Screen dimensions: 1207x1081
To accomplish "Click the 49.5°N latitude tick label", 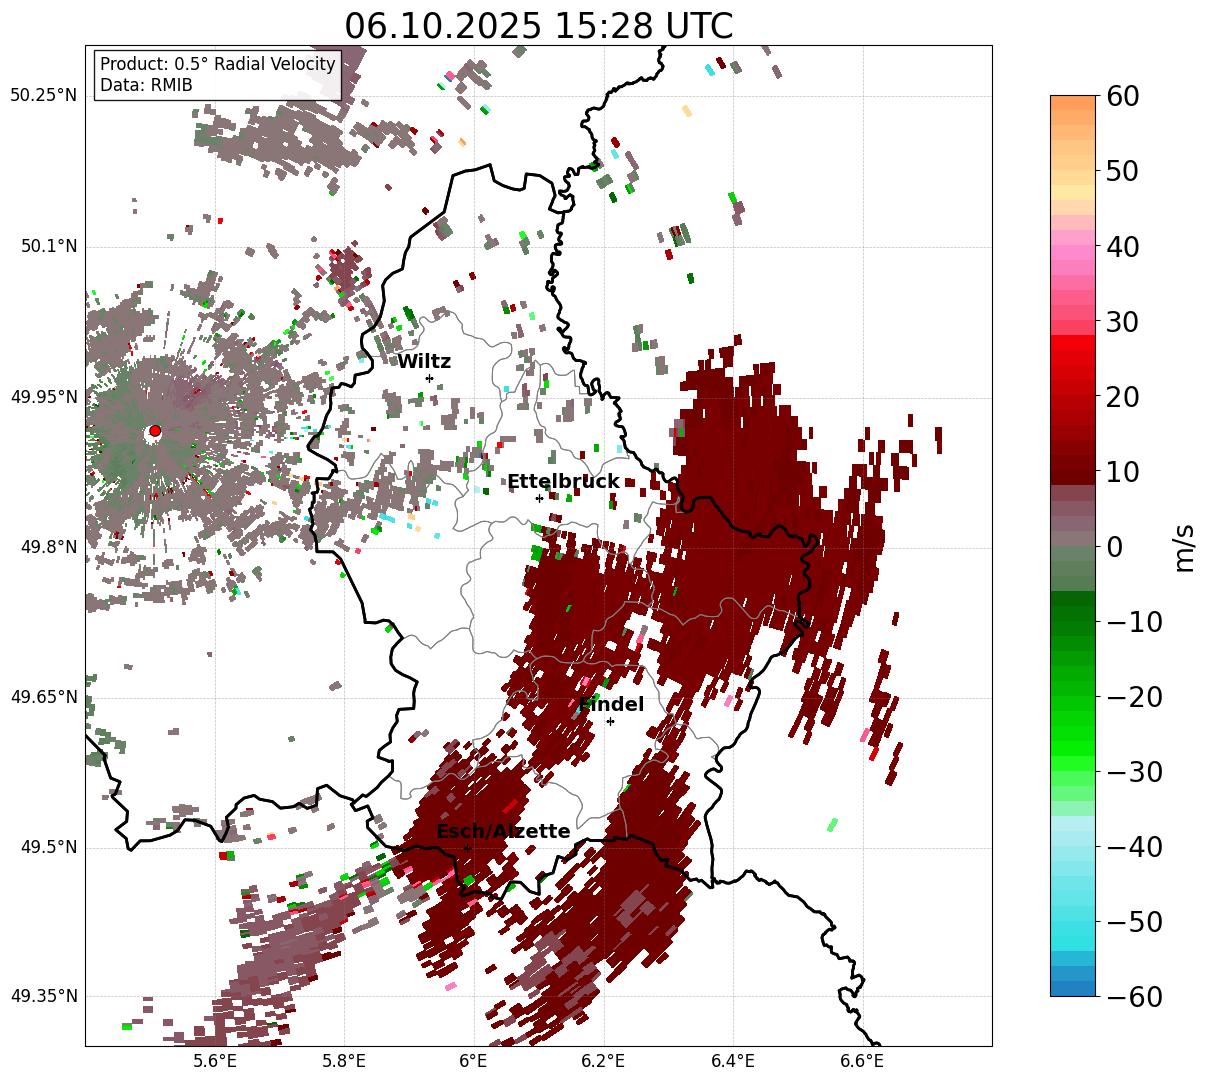I will coord(49,847).
